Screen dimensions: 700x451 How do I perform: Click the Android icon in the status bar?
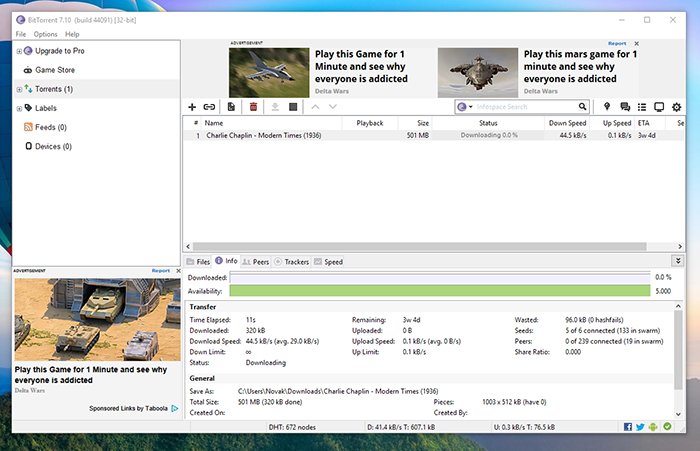[653, 427]
